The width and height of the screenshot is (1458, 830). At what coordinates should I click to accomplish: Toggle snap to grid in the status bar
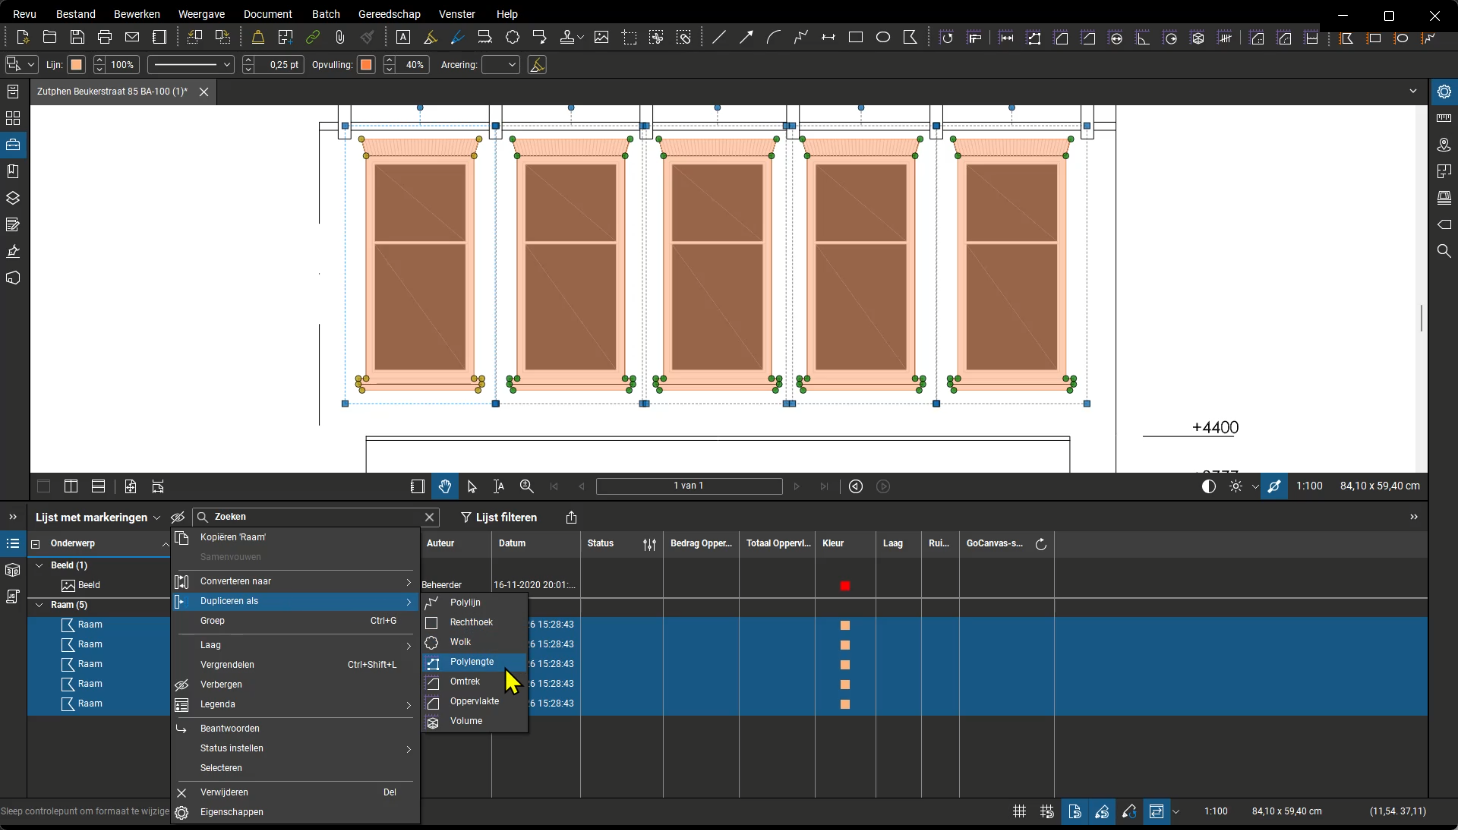click(1047, 811)
